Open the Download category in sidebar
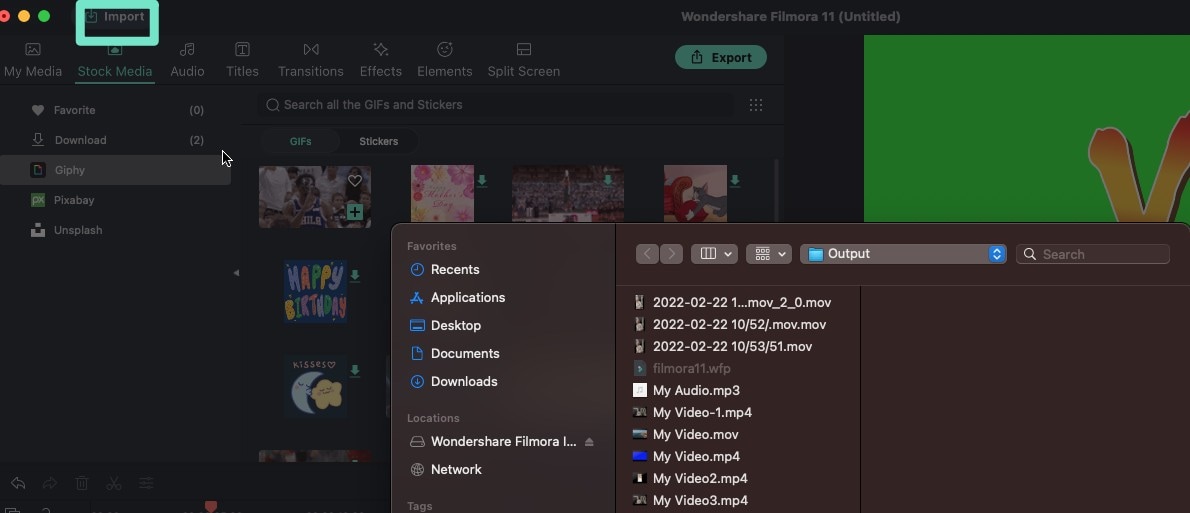 pos(116,140)
